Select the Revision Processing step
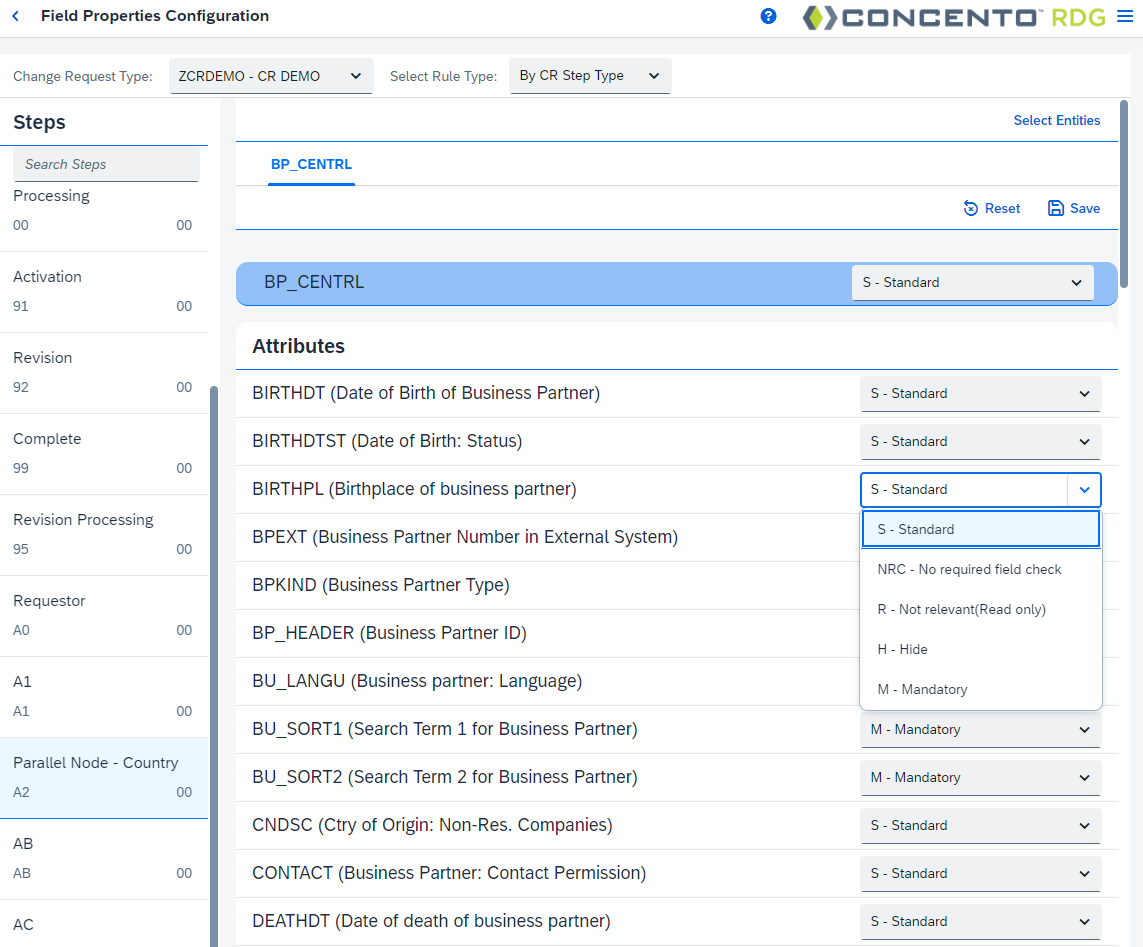1143x947 pixels. pos(104,534)
